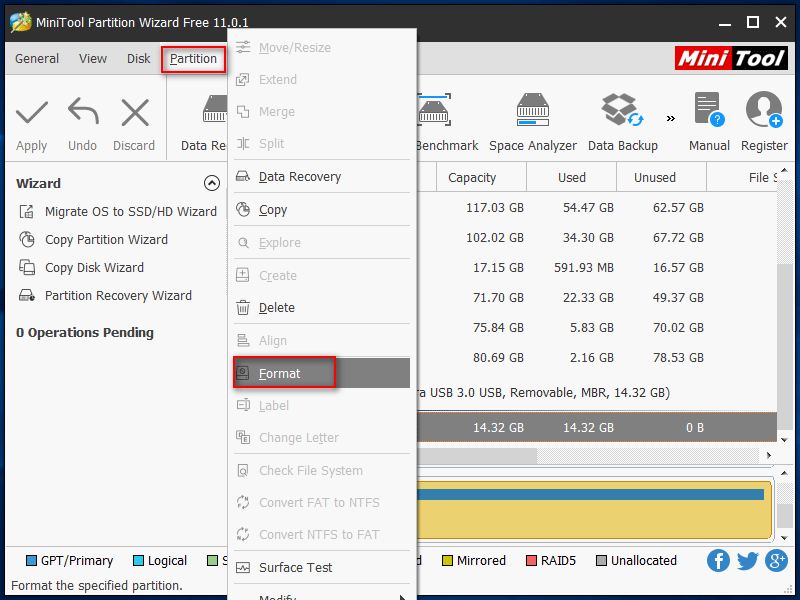Click the yellow USB partition map block

tap(594, 510)
